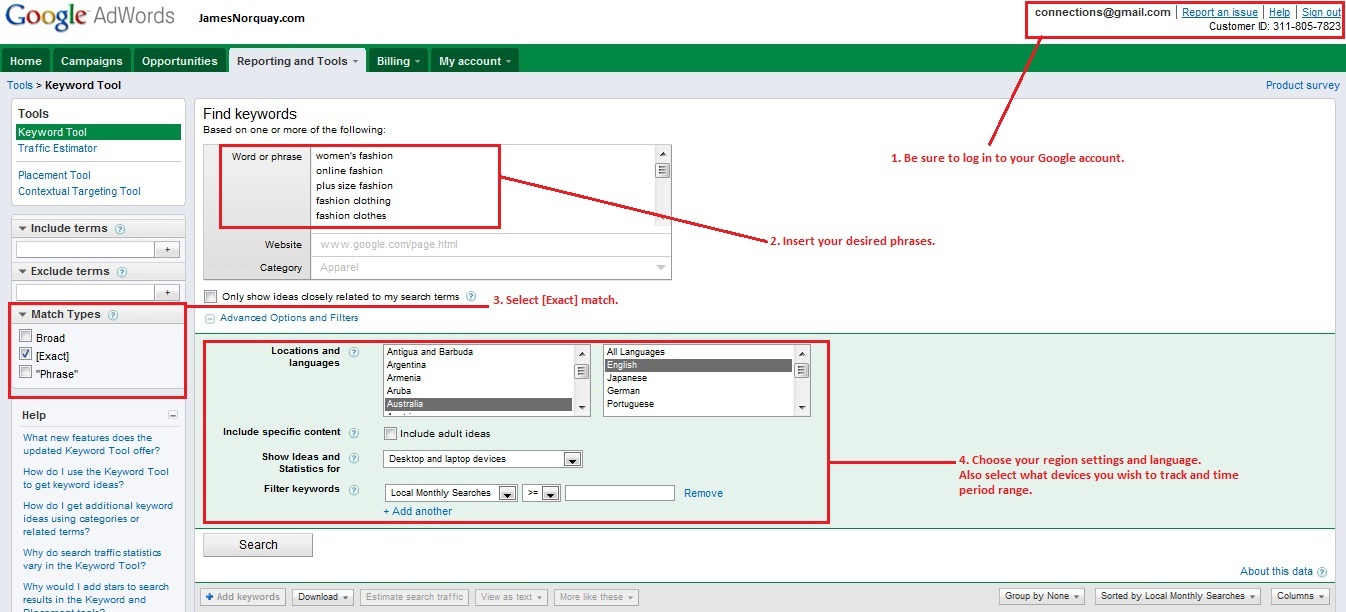Select Japanese in the languages list
Viewport: 1346px width, 612px height.
(x=627, y=378)
